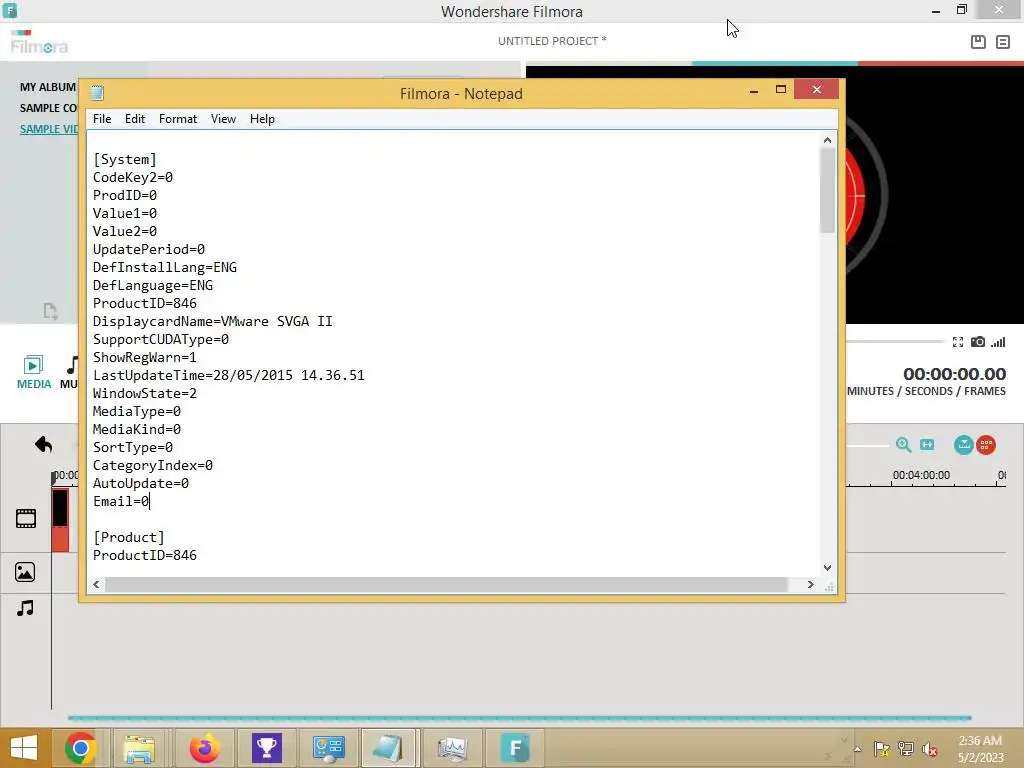Image resolution: width=1024 pixels, height=768 pixels.
Task: Click the preview volume slider bar
Action: (895, 342)
